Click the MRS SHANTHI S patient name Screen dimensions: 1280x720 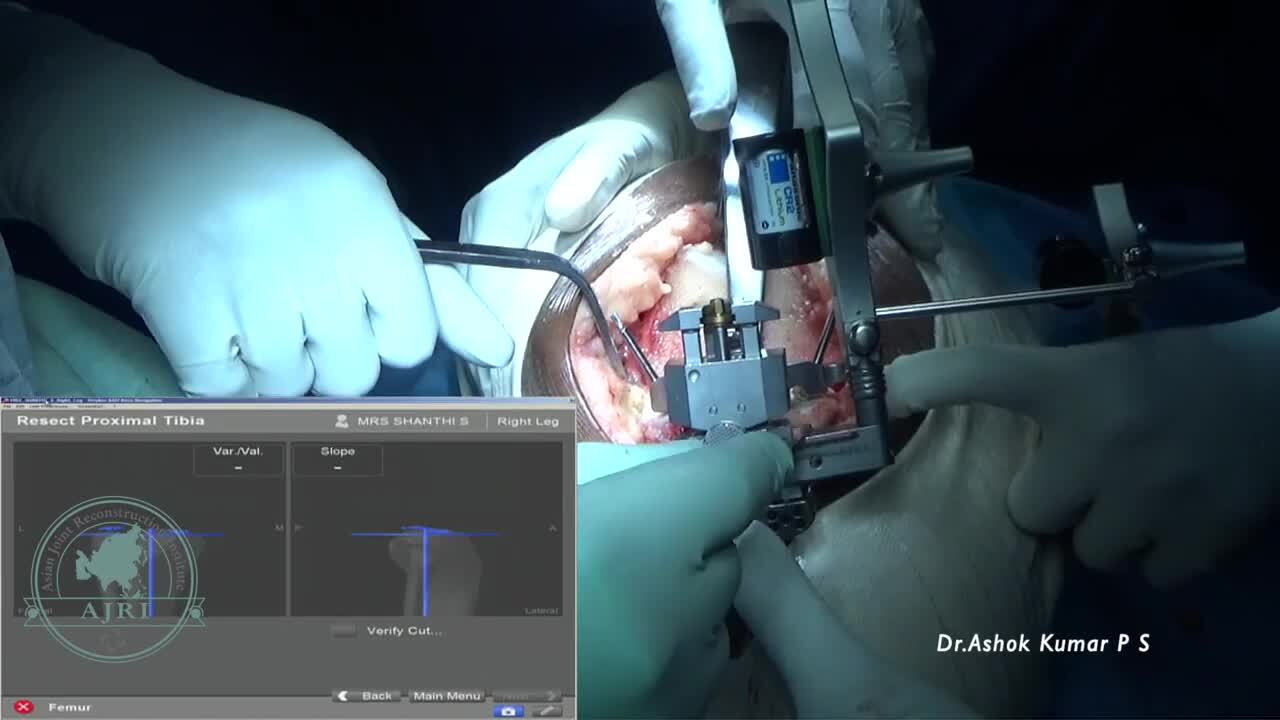(x=412, y=421)
